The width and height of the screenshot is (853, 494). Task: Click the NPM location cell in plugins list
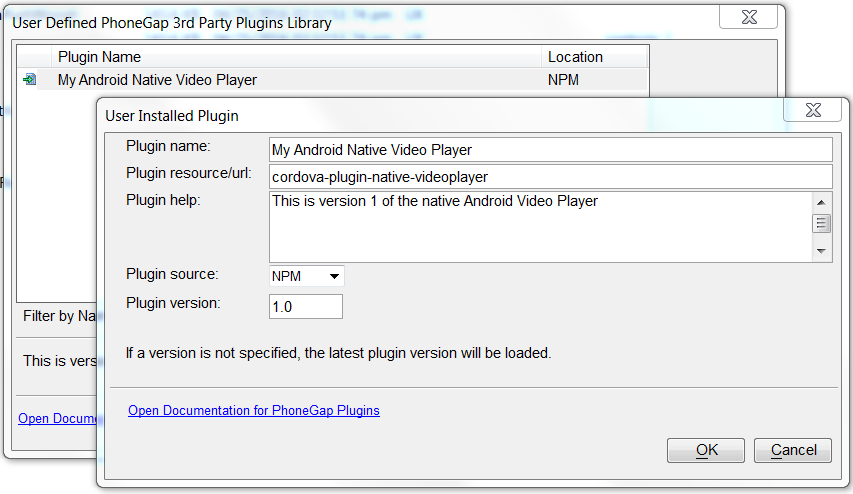pos(563,80)
